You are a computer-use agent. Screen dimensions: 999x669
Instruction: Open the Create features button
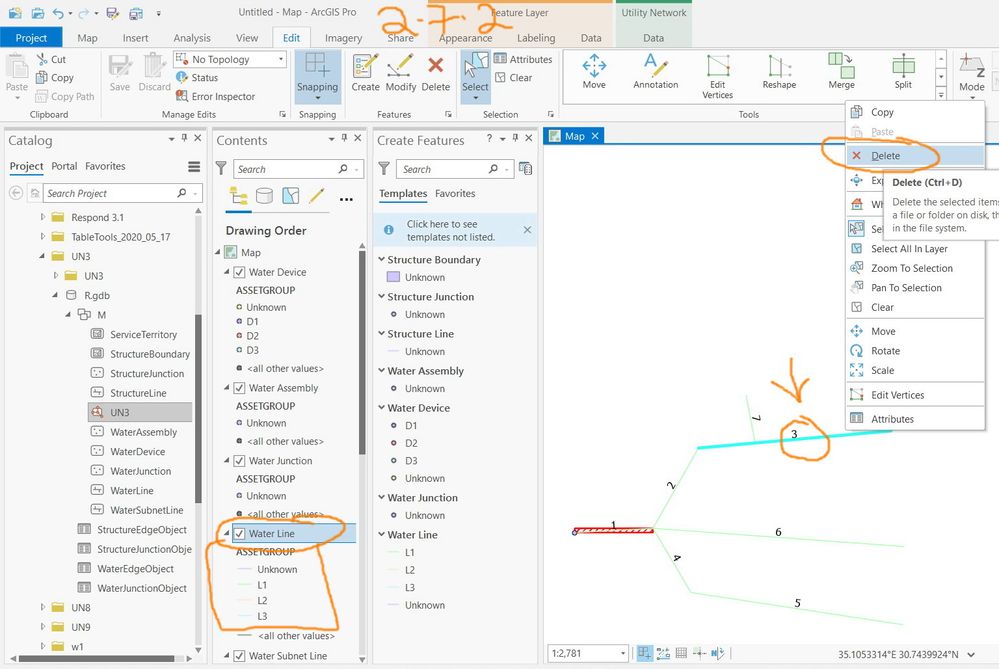click(x=365, y=73)
